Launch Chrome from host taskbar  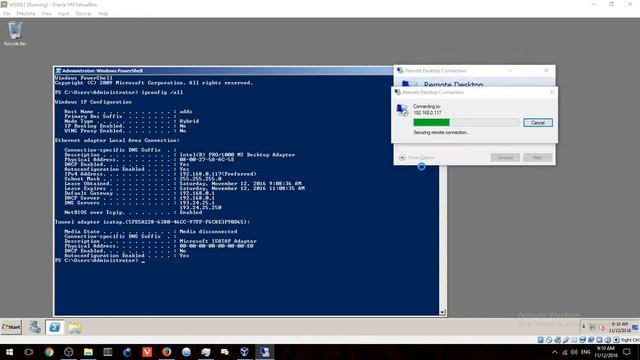49,352
